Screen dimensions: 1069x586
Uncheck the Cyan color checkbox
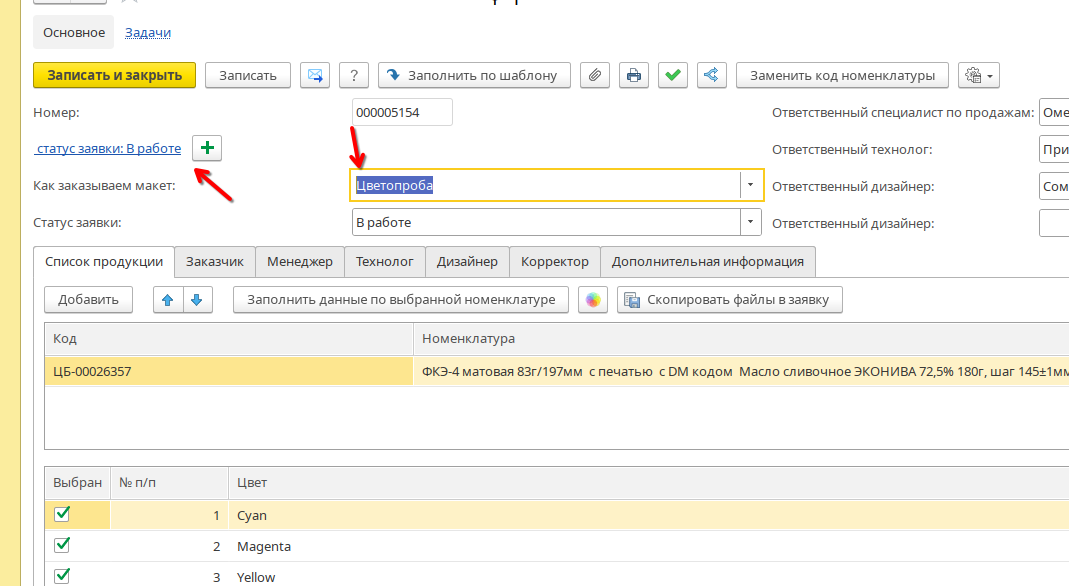(x=62, y=514)
